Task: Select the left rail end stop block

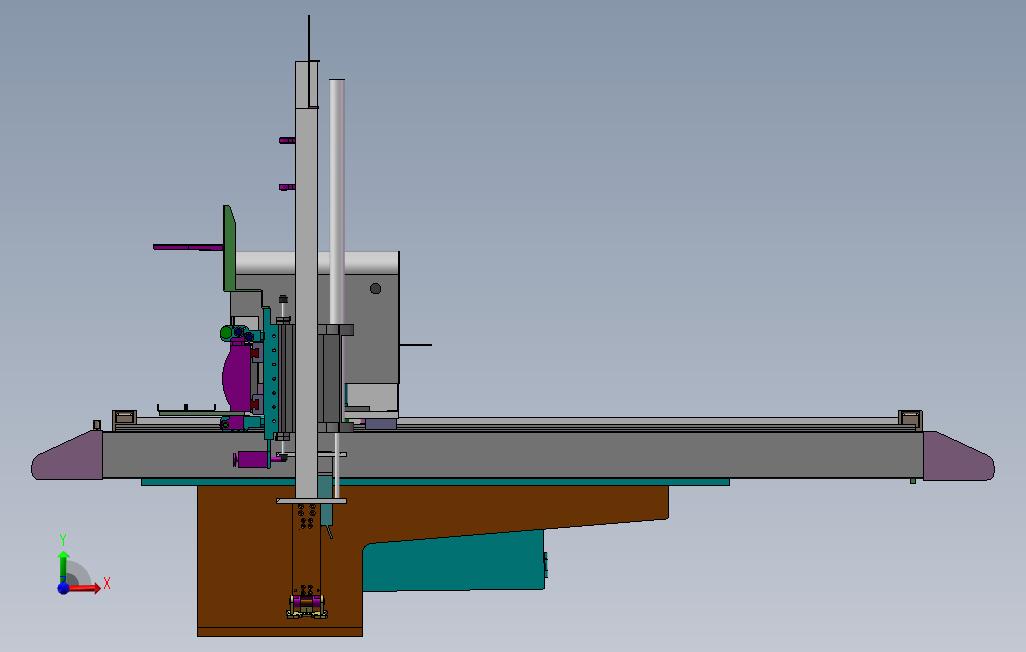Action: (124, 418)
